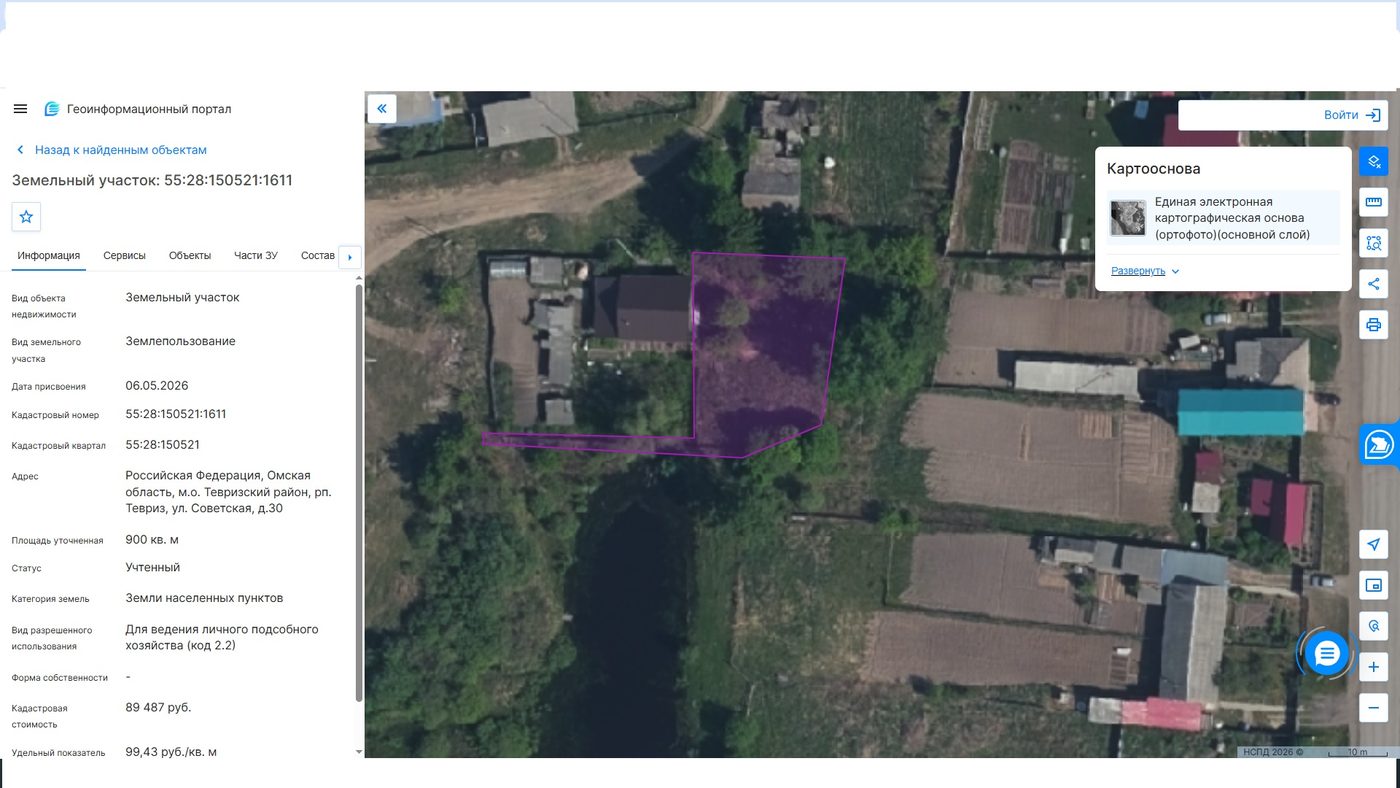Viewport: 1400px width, 788px height.
Task: Print the current map
Action: tap(1374, 325)
